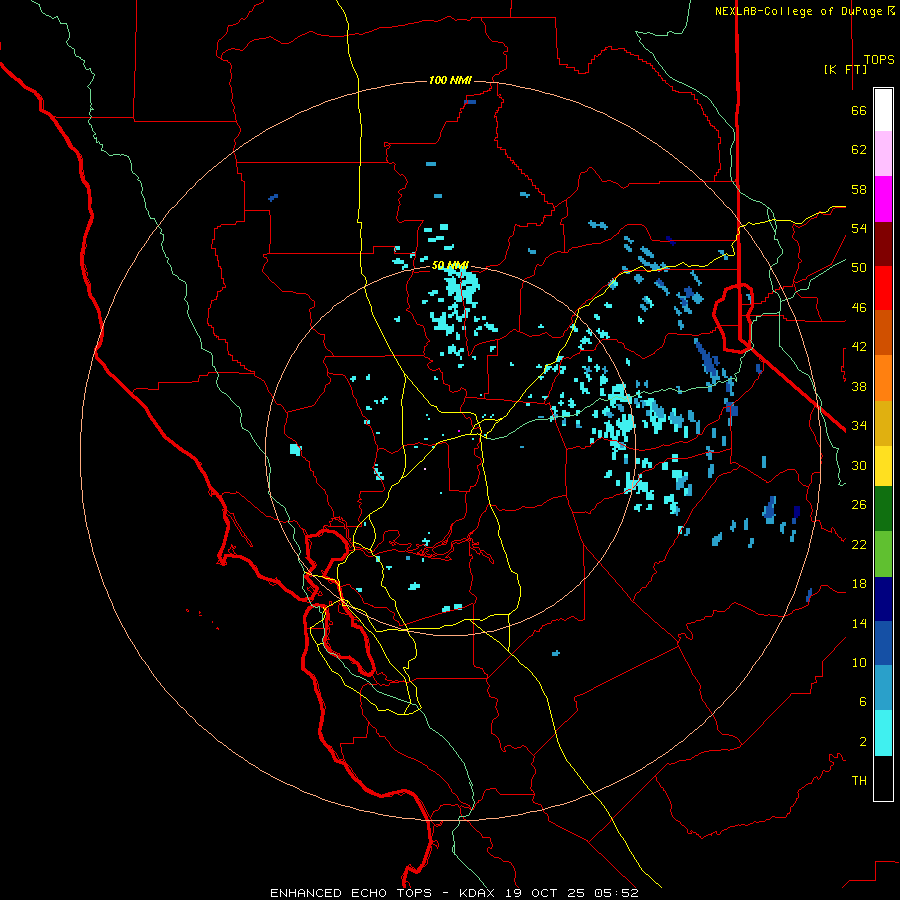Click the legend value "42"
Screen dimensions: 900x900
coord(859,347)
